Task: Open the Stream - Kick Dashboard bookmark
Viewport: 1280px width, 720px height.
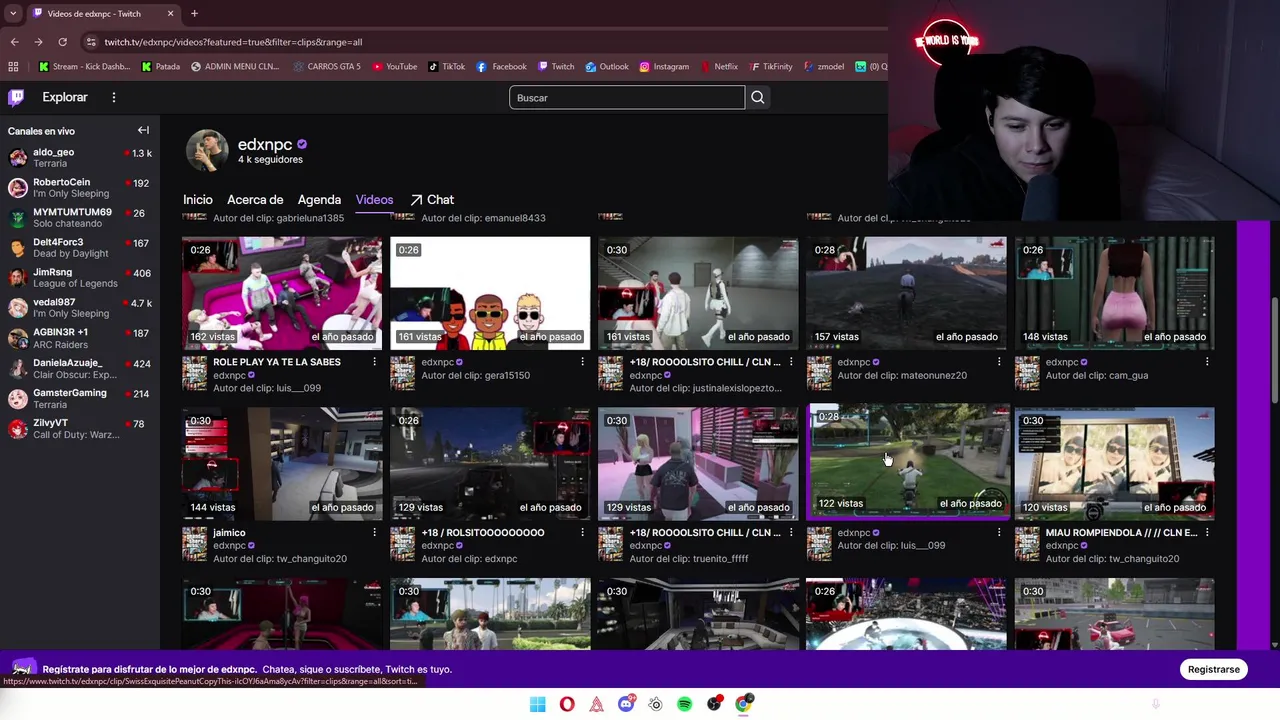Action: click(84, 67)
